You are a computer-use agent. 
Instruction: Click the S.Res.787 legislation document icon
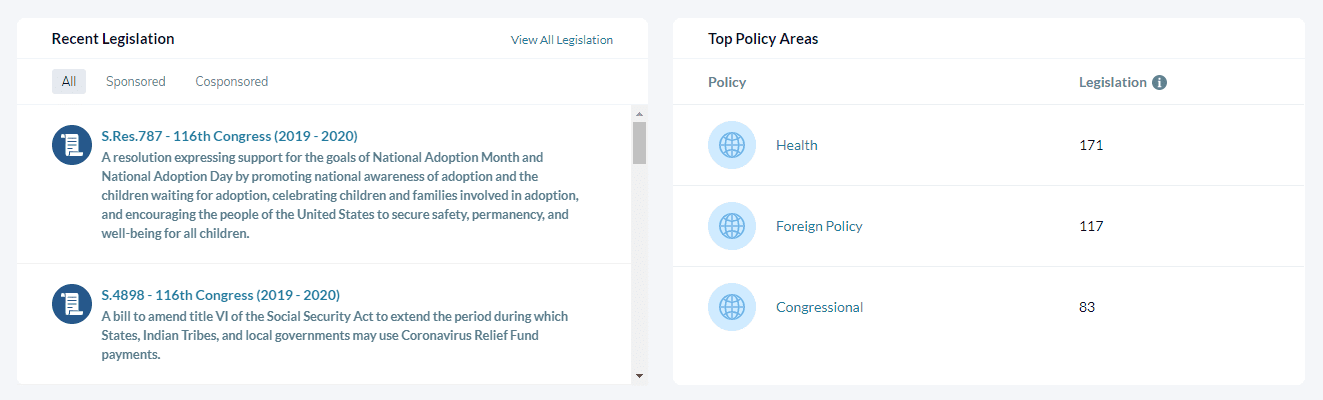72,145
